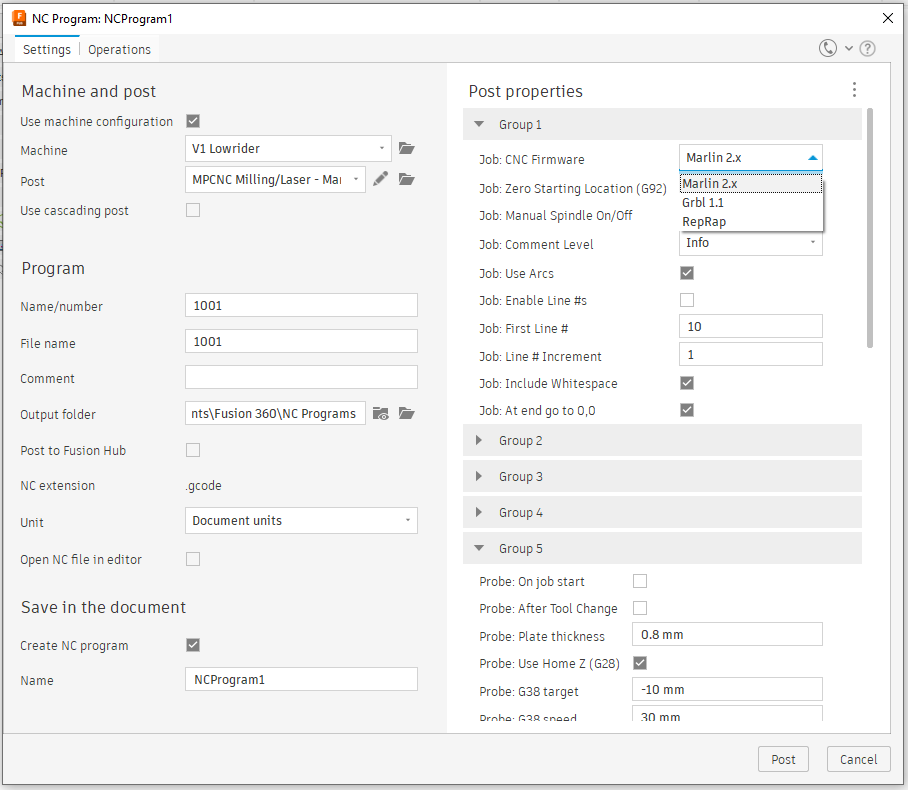908x790 pixels.
Task: Click the help question mark icon
Action: tap(867, 48)
